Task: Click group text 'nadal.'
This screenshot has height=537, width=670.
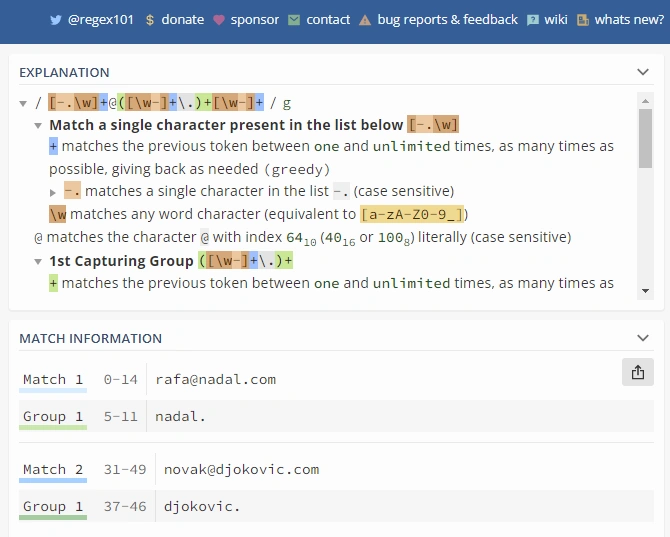Action: (x=181, y=416)
